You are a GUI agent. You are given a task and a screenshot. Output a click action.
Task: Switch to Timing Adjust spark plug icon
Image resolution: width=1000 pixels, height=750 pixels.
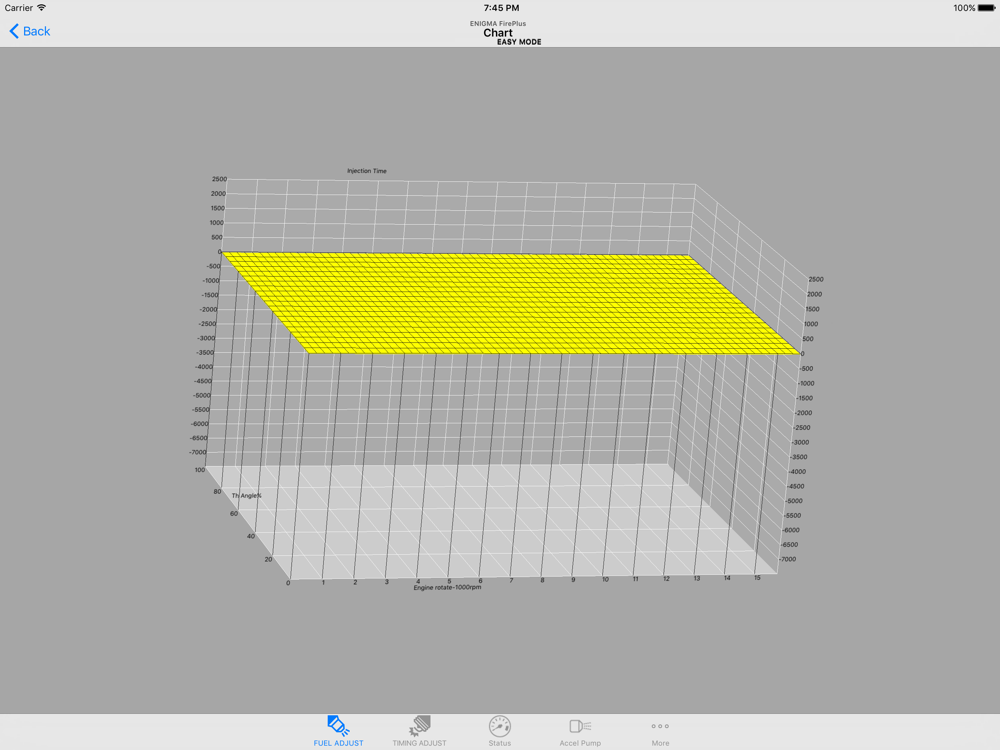pyautogui.click(x=420, y=726)
